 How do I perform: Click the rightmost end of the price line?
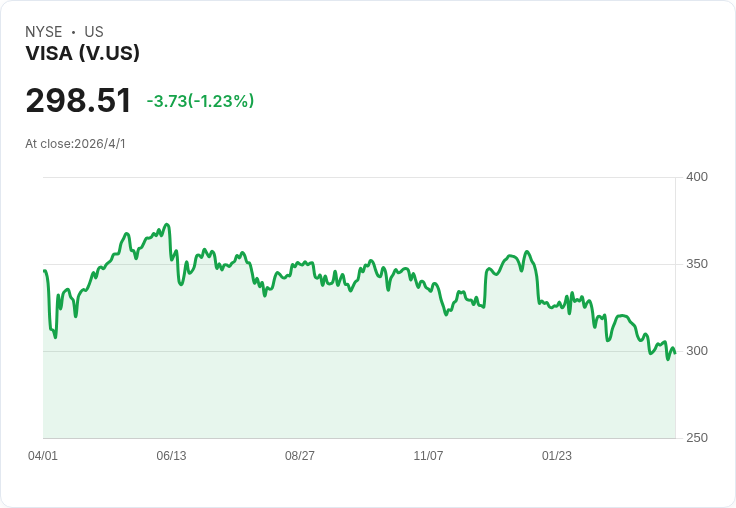675,352
